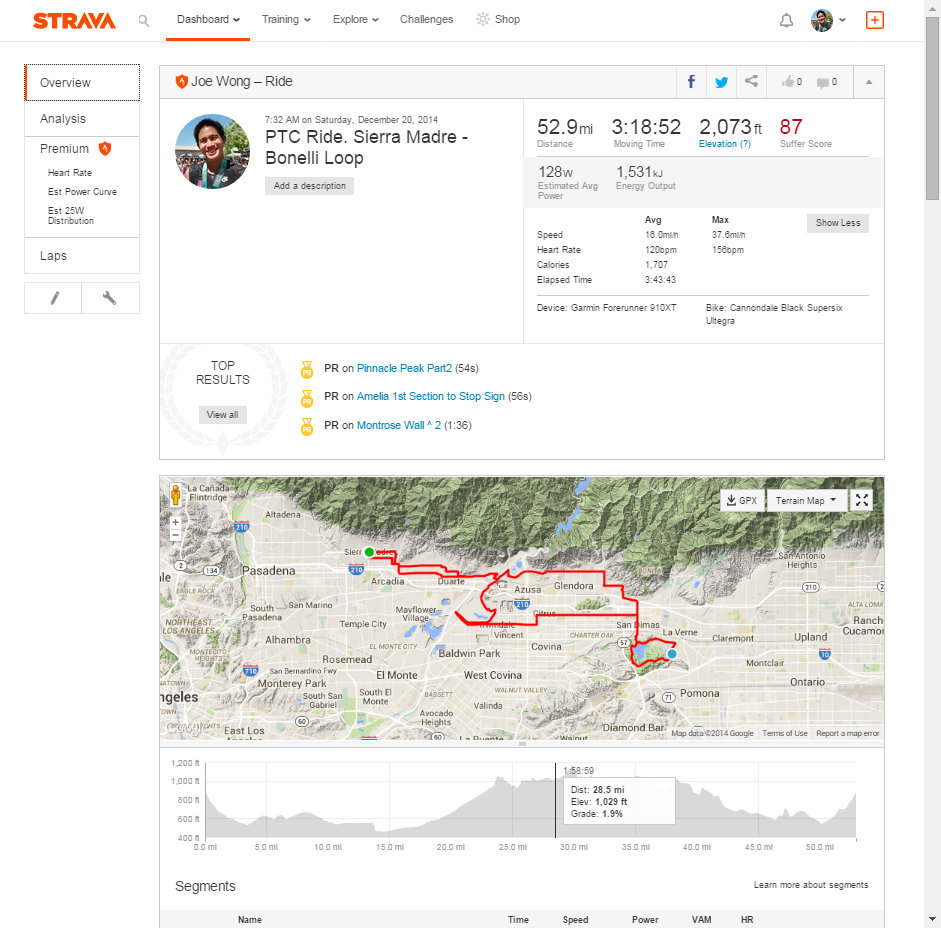Open the Pinnacle Peak Part2 segment link

pos(404,368)
